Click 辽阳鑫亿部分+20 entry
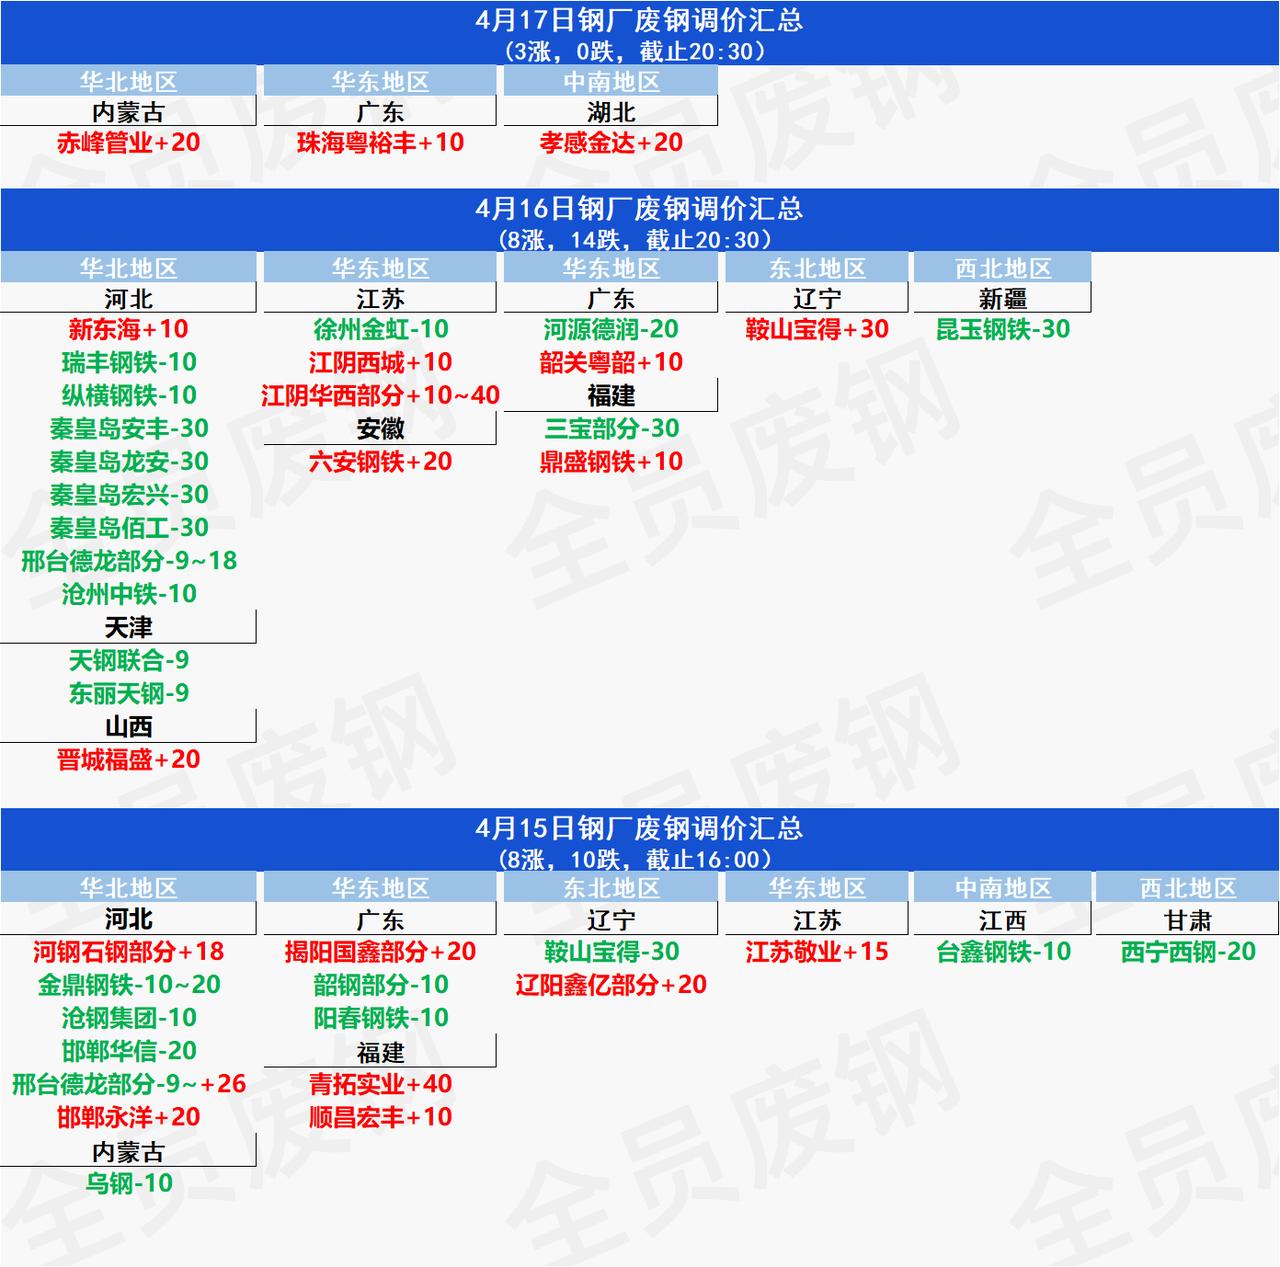Viewport: 1280px width, 1267px height. 611,984
